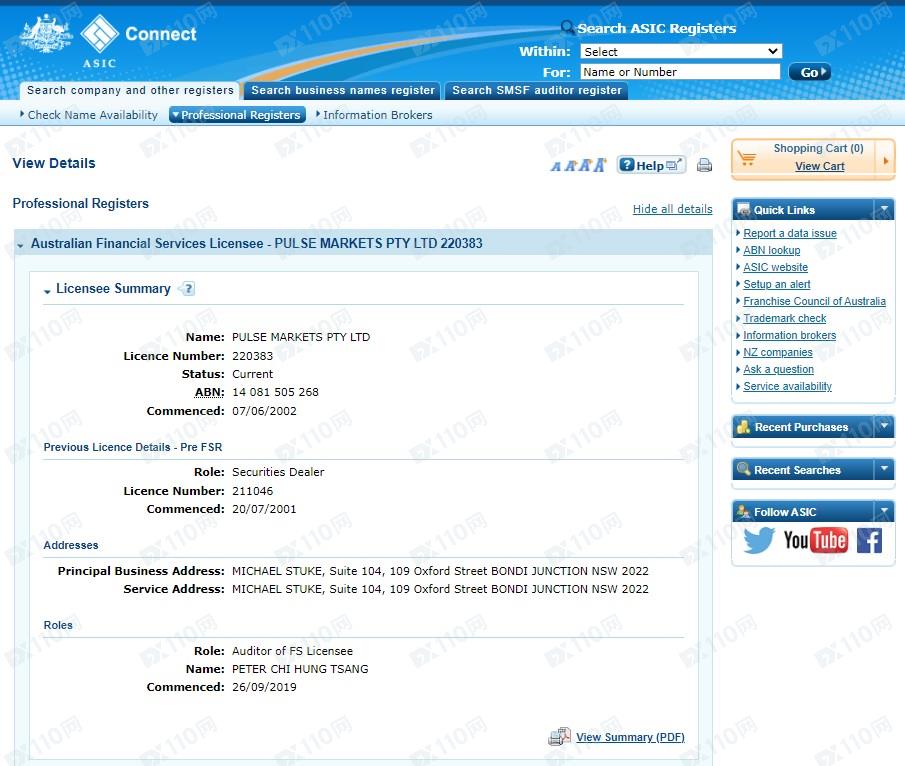905x766 pixels.
Task: Collapse the Quick Links panel arrow
Action: click(883, 209)
